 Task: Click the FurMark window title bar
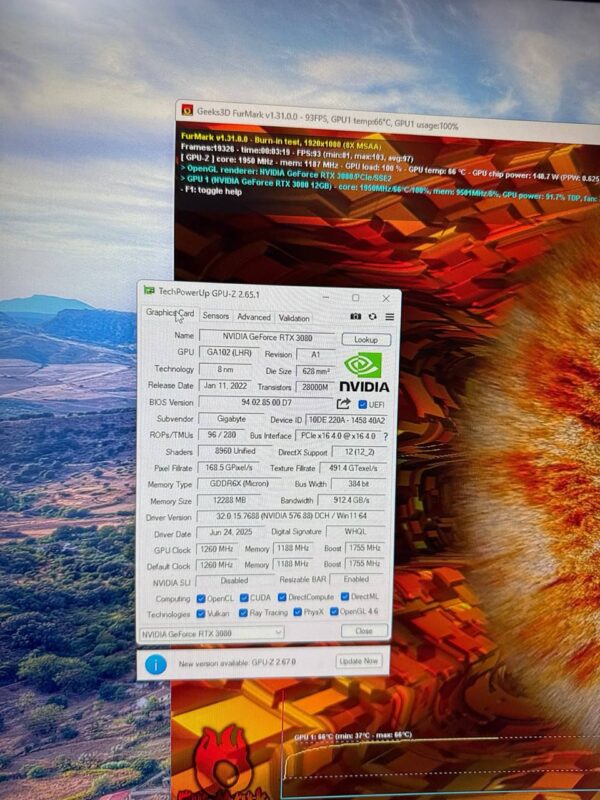[x=388, y=120]
